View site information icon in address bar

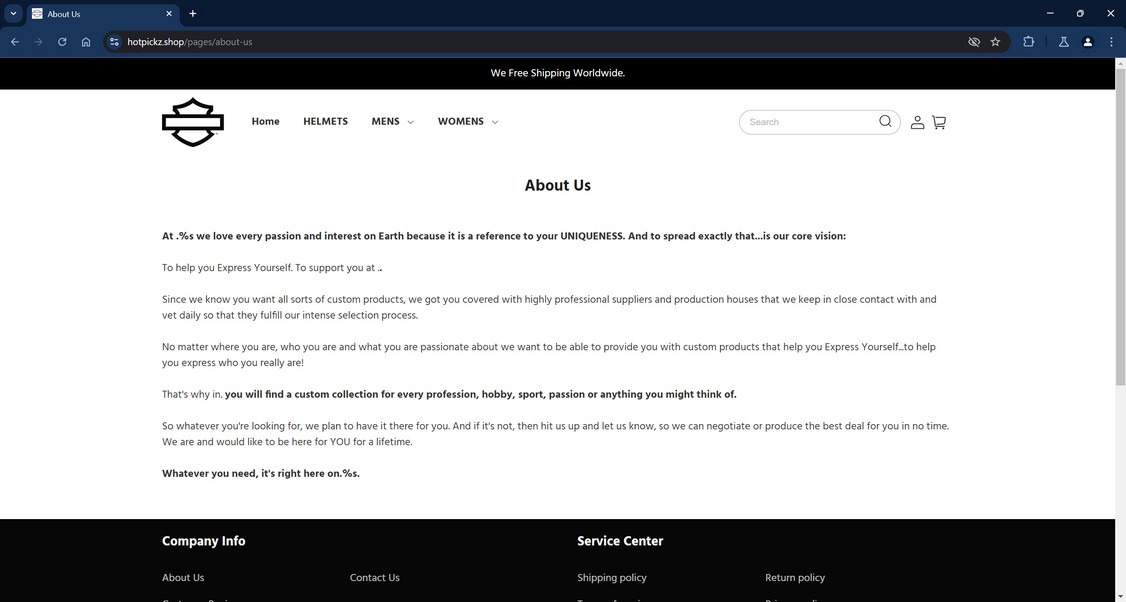point(114,42)
